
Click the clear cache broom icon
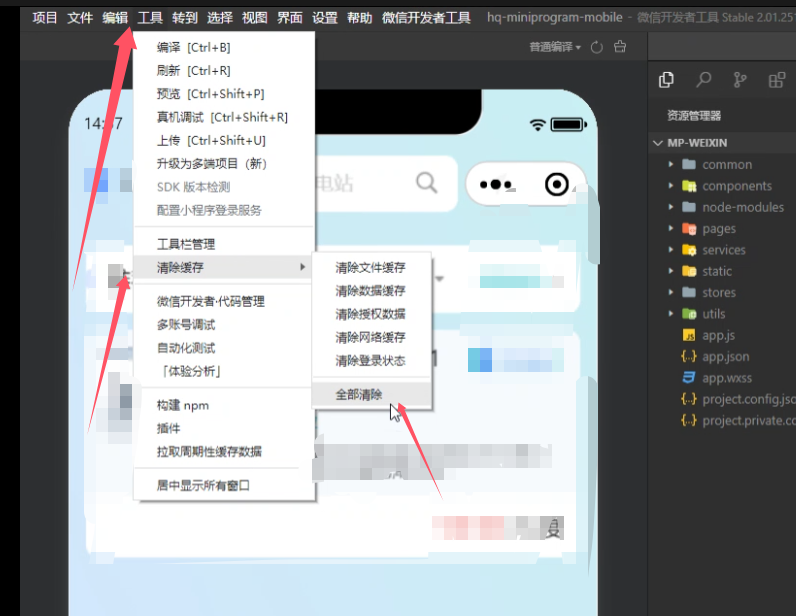click(x=620, y=47)
